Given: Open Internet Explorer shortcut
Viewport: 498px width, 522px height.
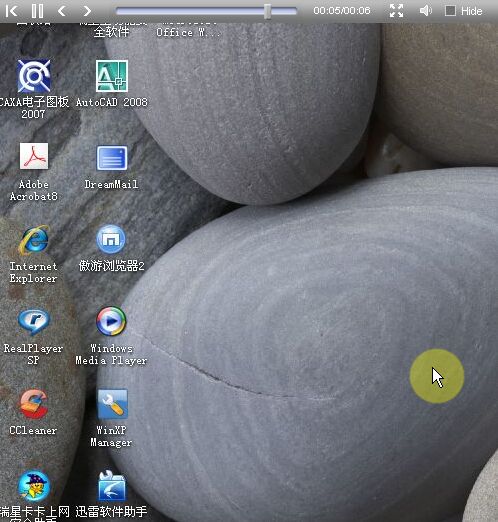Looking at the screenshot, I should [34, 239].
